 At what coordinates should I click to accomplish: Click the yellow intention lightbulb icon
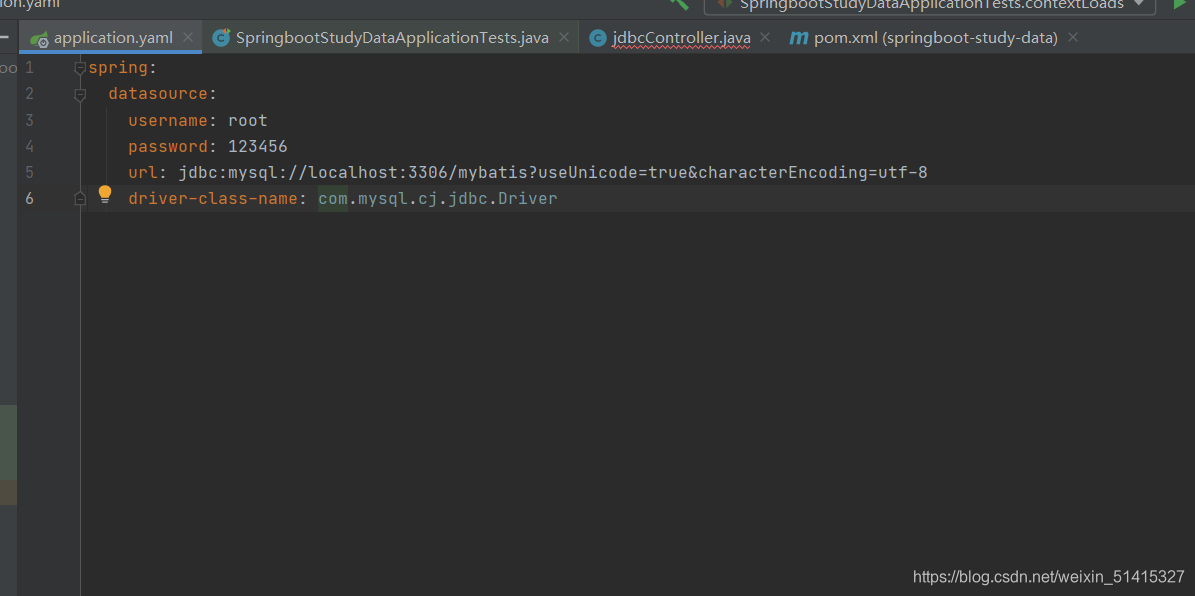pos(105,195)
